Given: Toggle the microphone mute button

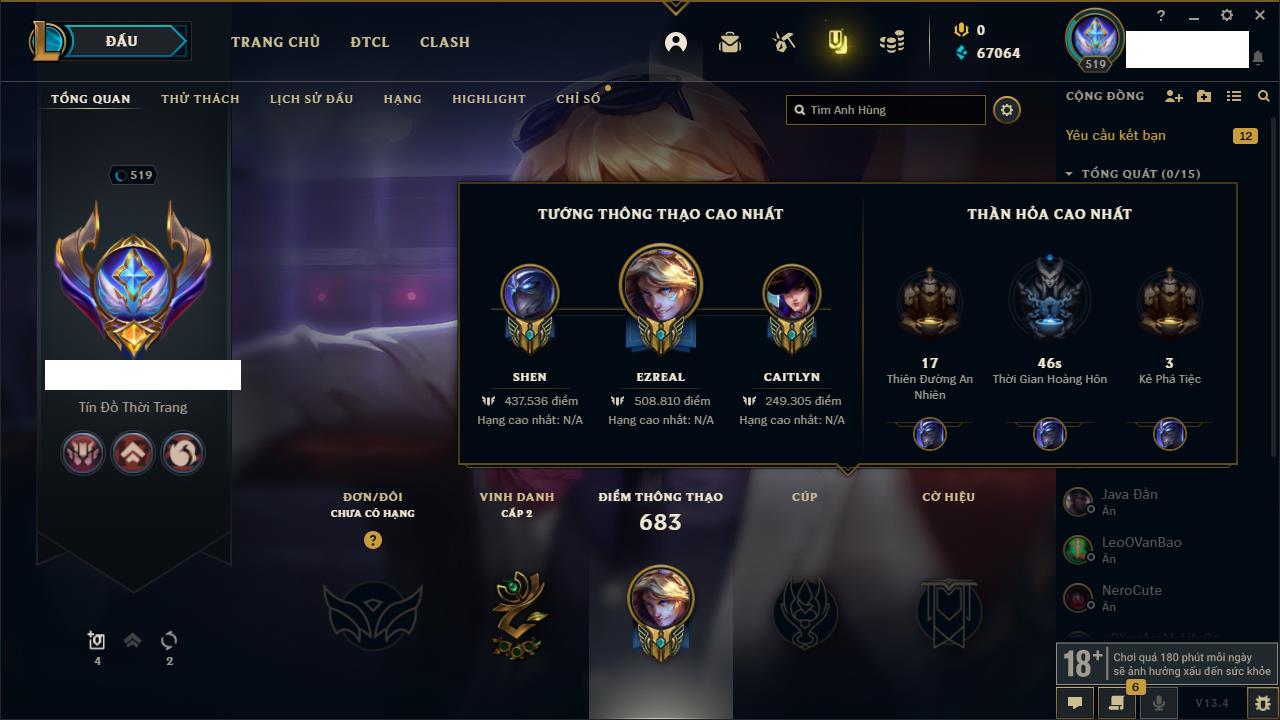Looking at the screenshot, I should click(1159, 703).
